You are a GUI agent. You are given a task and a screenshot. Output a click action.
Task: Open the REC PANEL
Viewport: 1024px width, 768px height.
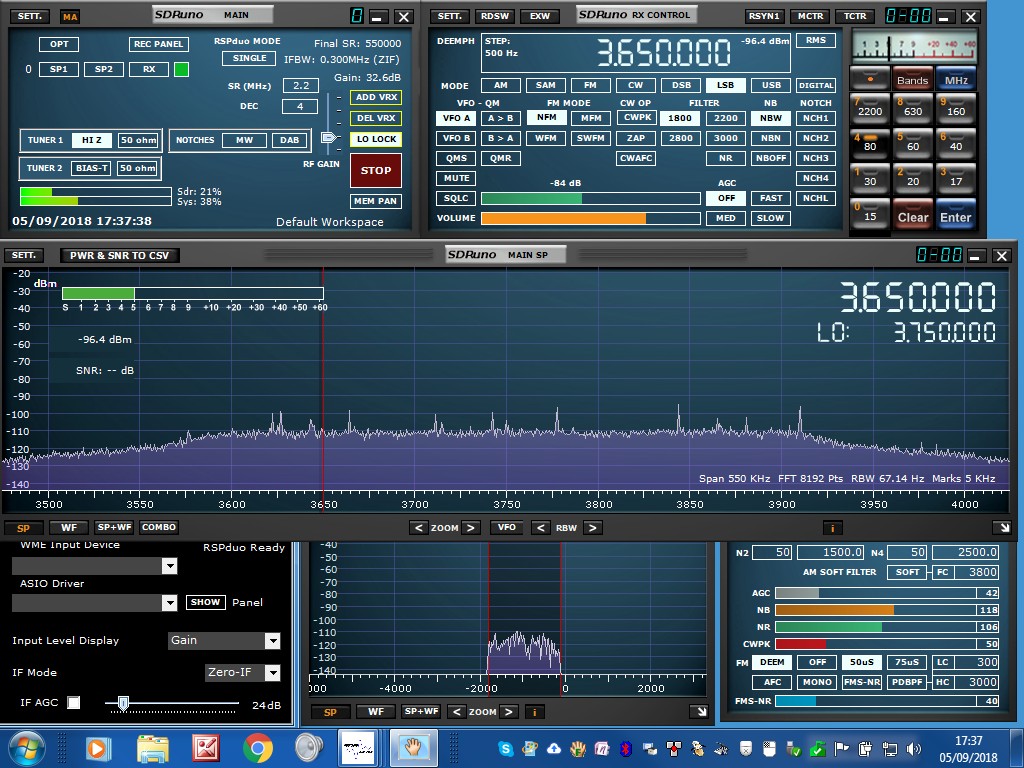pyautogui.click(x=159, y=44)
